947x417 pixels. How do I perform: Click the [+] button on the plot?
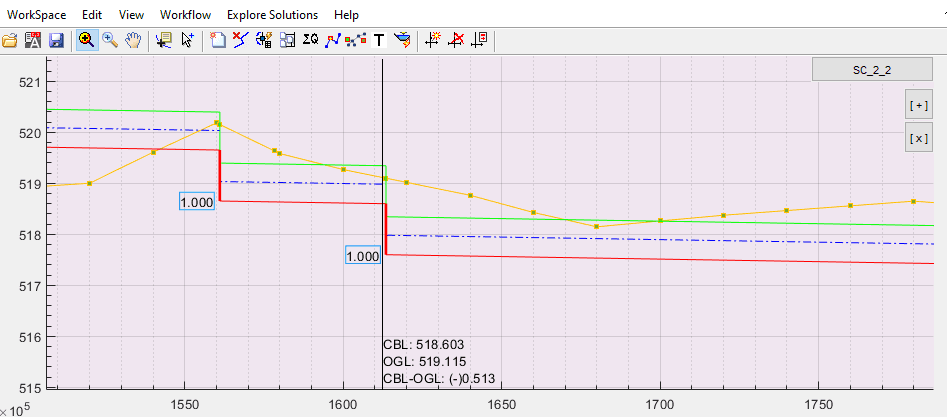pyautogui.click(x=917, y=105)
